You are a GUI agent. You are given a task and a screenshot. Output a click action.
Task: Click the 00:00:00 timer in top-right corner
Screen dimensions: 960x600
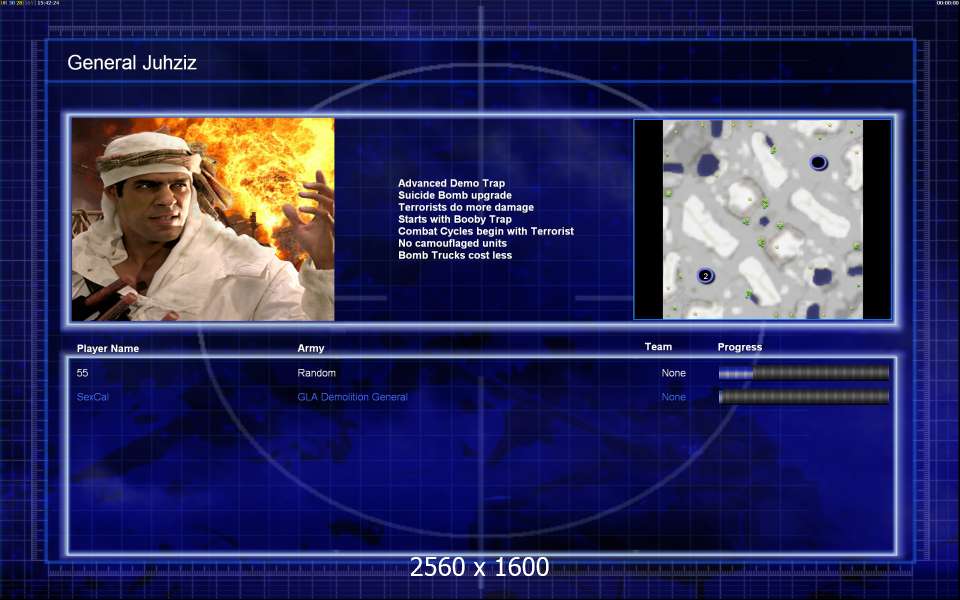[x=946, y=3]
